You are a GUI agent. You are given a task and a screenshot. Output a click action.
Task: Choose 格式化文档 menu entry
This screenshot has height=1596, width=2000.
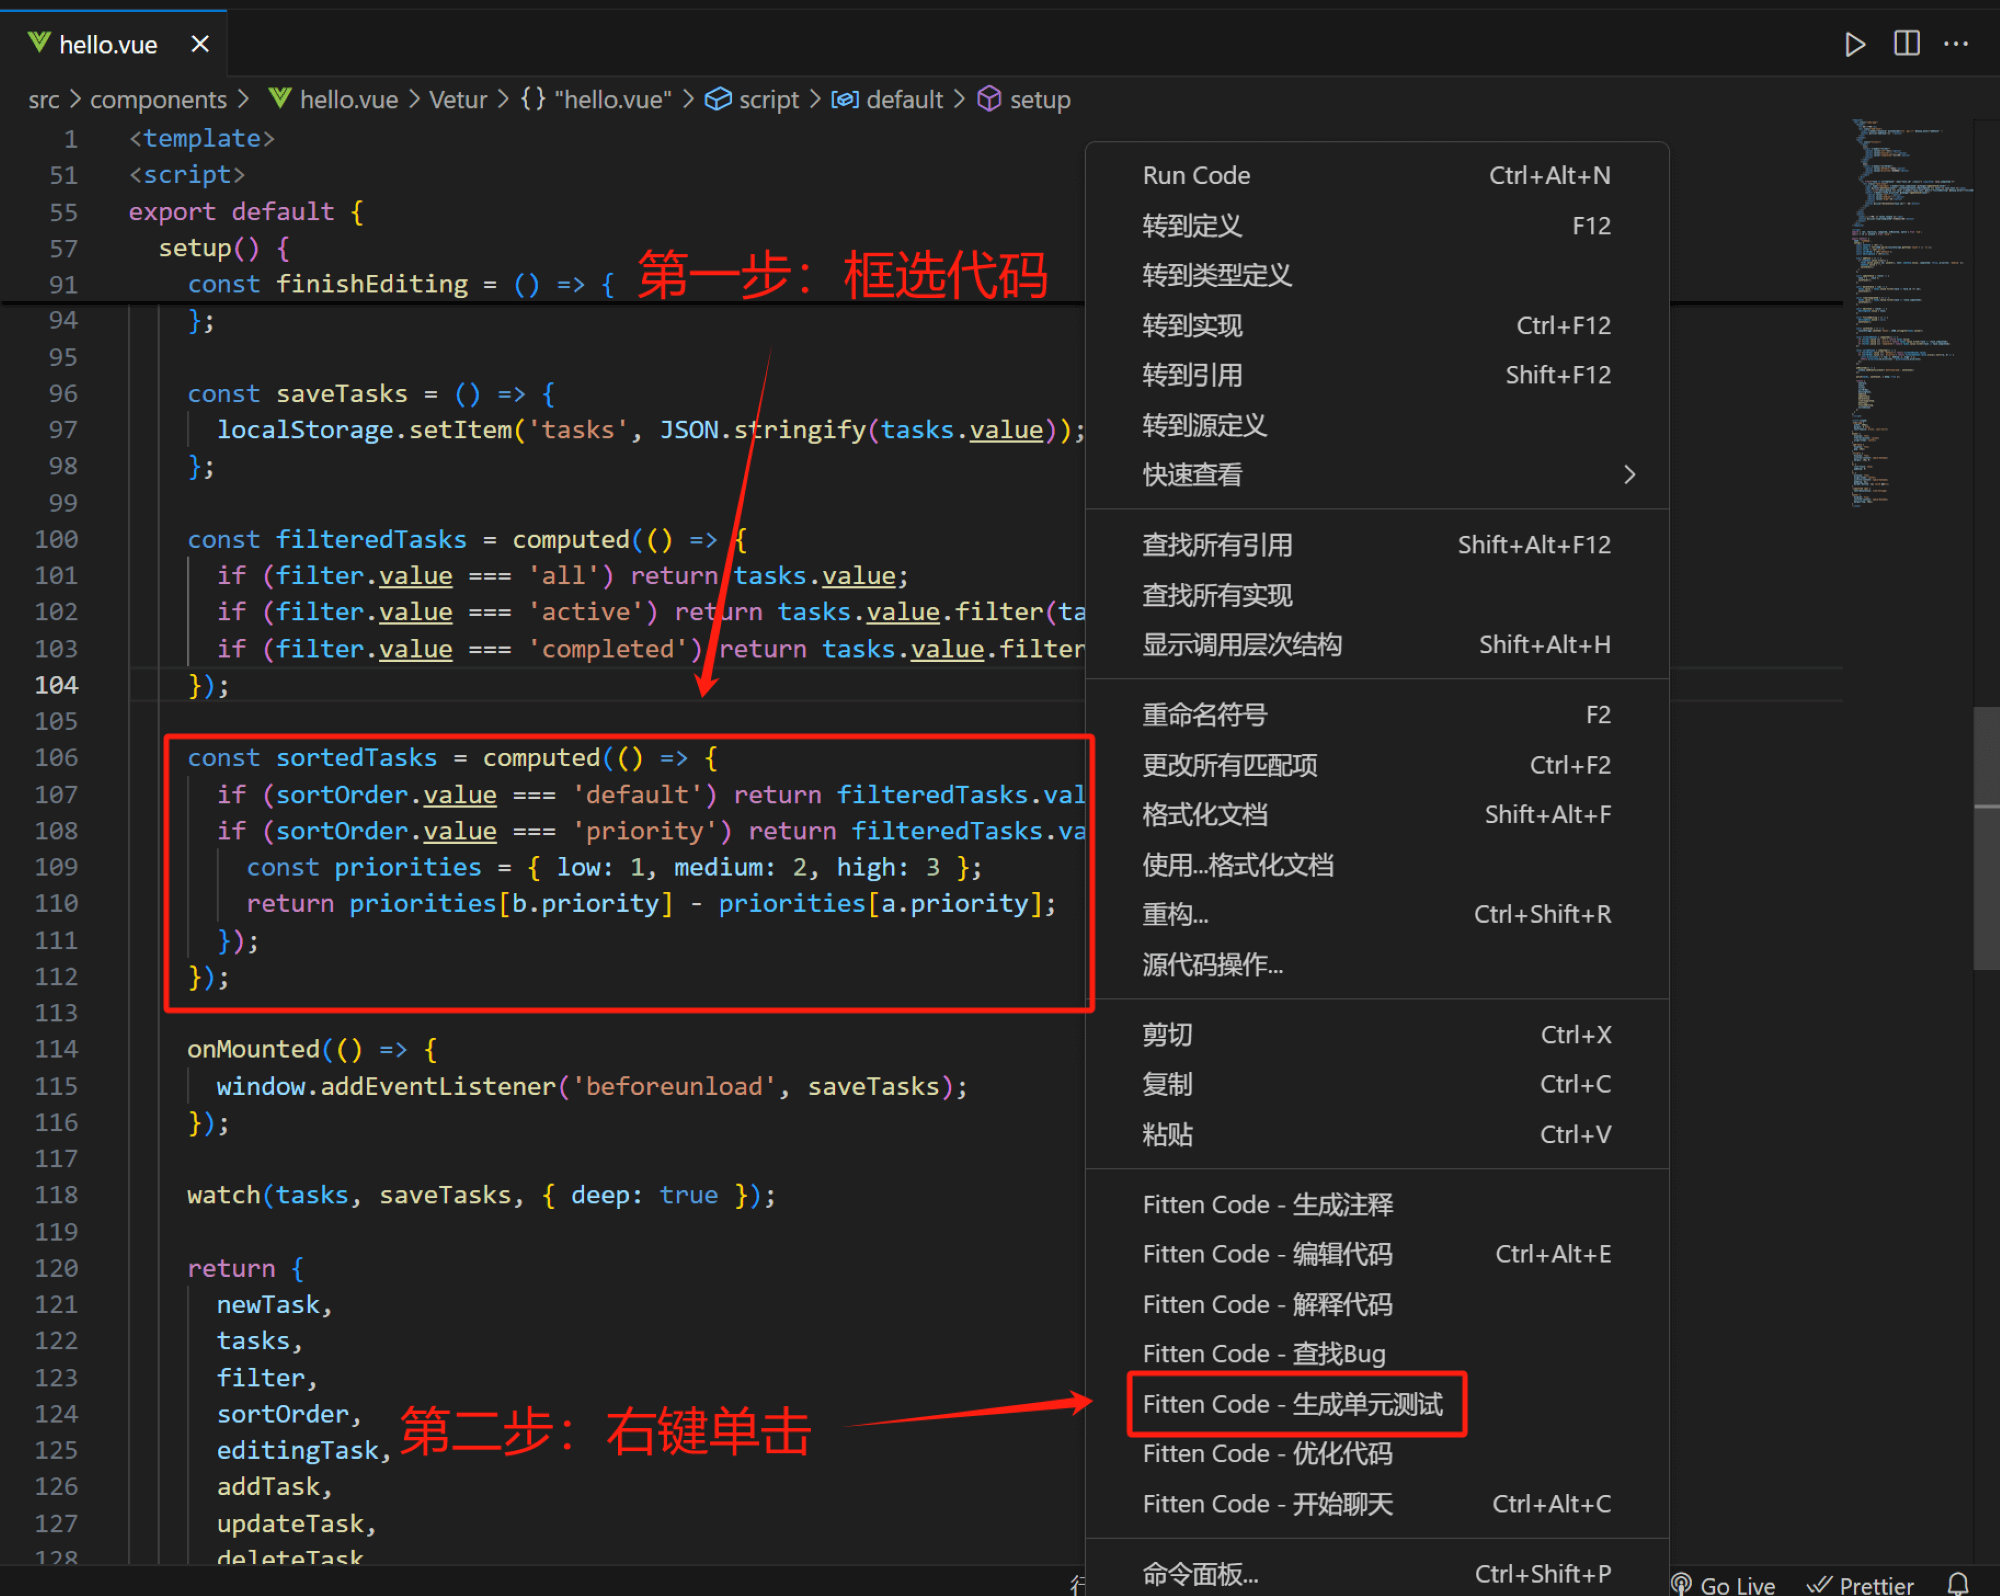point(1377,815)
